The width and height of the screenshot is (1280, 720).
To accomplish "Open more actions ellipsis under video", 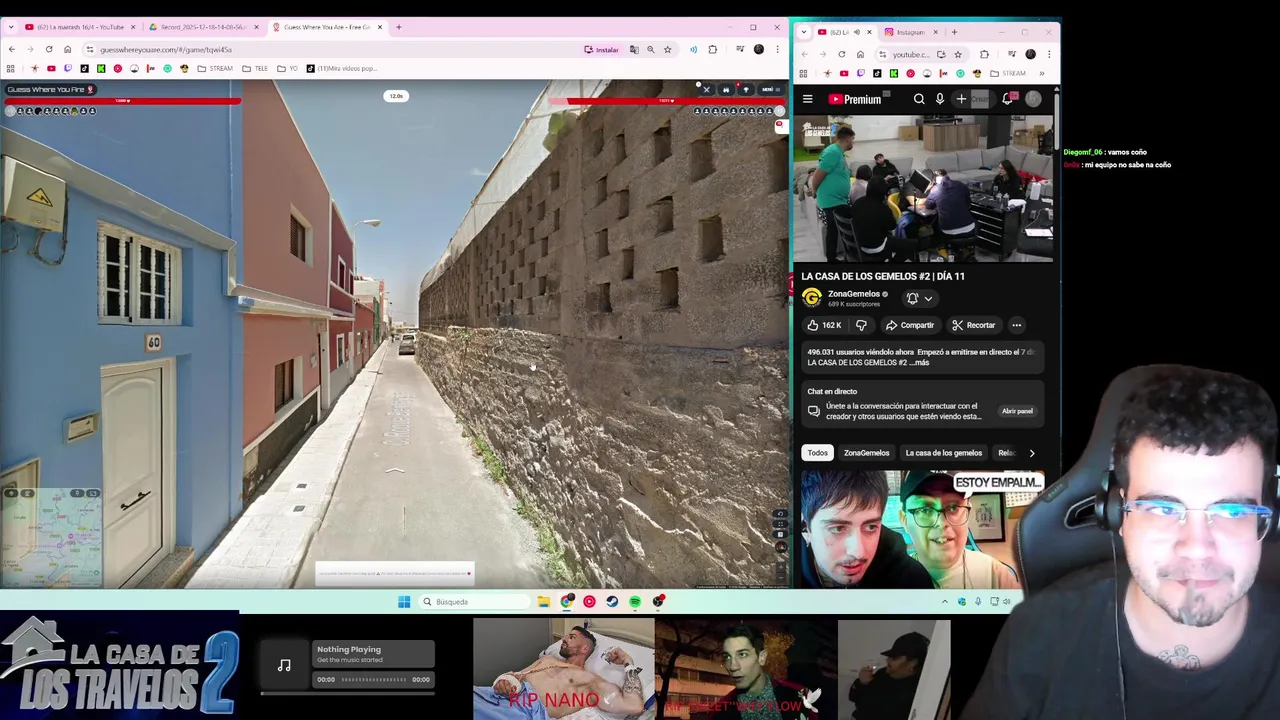I will [1016, 325].
